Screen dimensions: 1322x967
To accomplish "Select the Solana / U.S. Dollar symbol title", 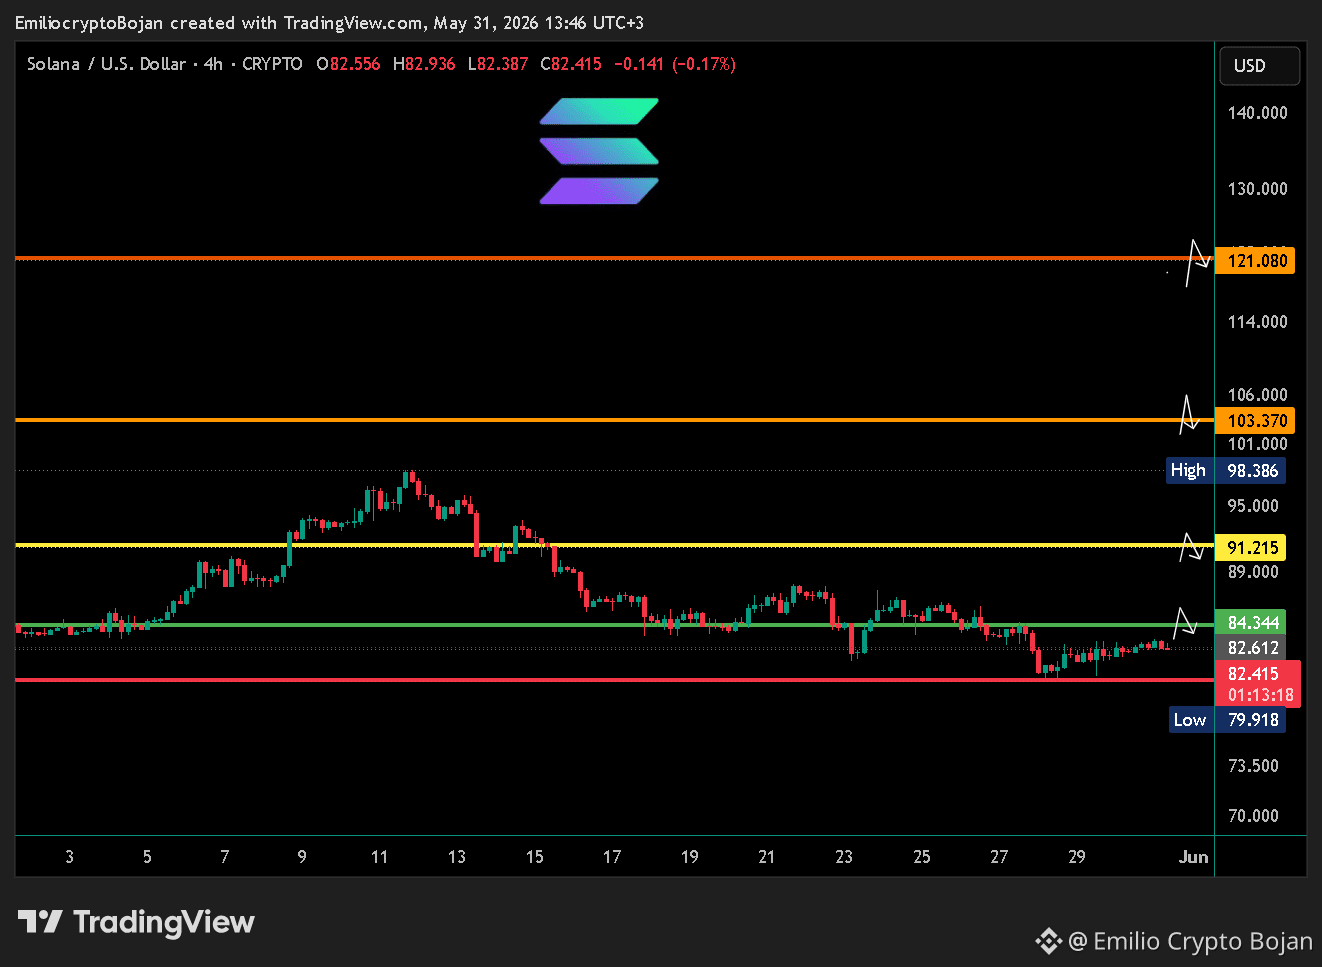I will 107,64.
